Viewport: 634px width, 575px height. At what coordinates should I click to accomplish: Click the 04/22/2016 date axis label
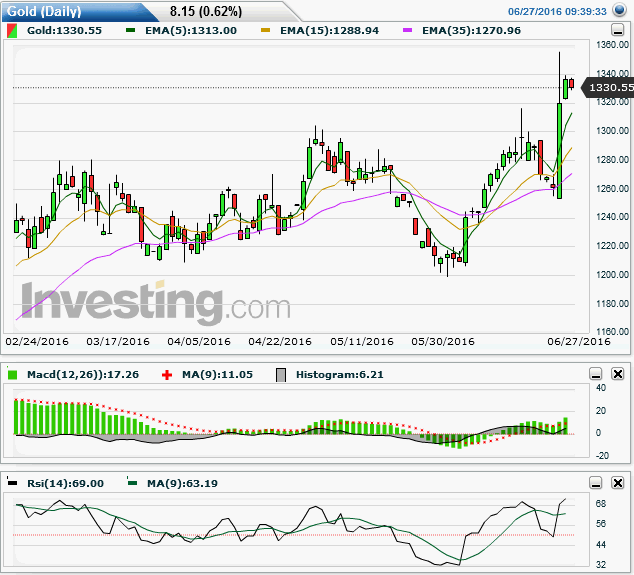tap(280, 342)
